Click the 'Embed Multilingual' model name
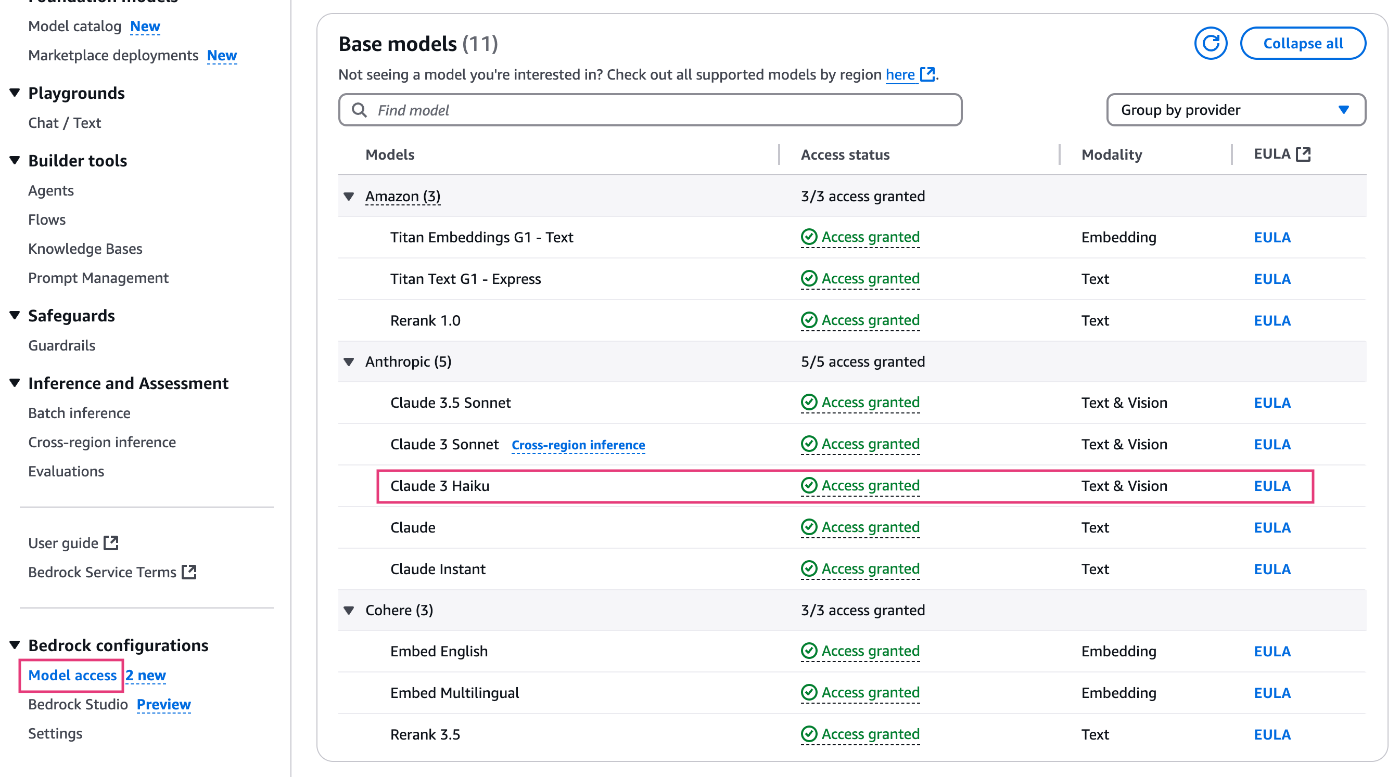The height and width of the screenshot is (777, 1400). coord(455,693)
